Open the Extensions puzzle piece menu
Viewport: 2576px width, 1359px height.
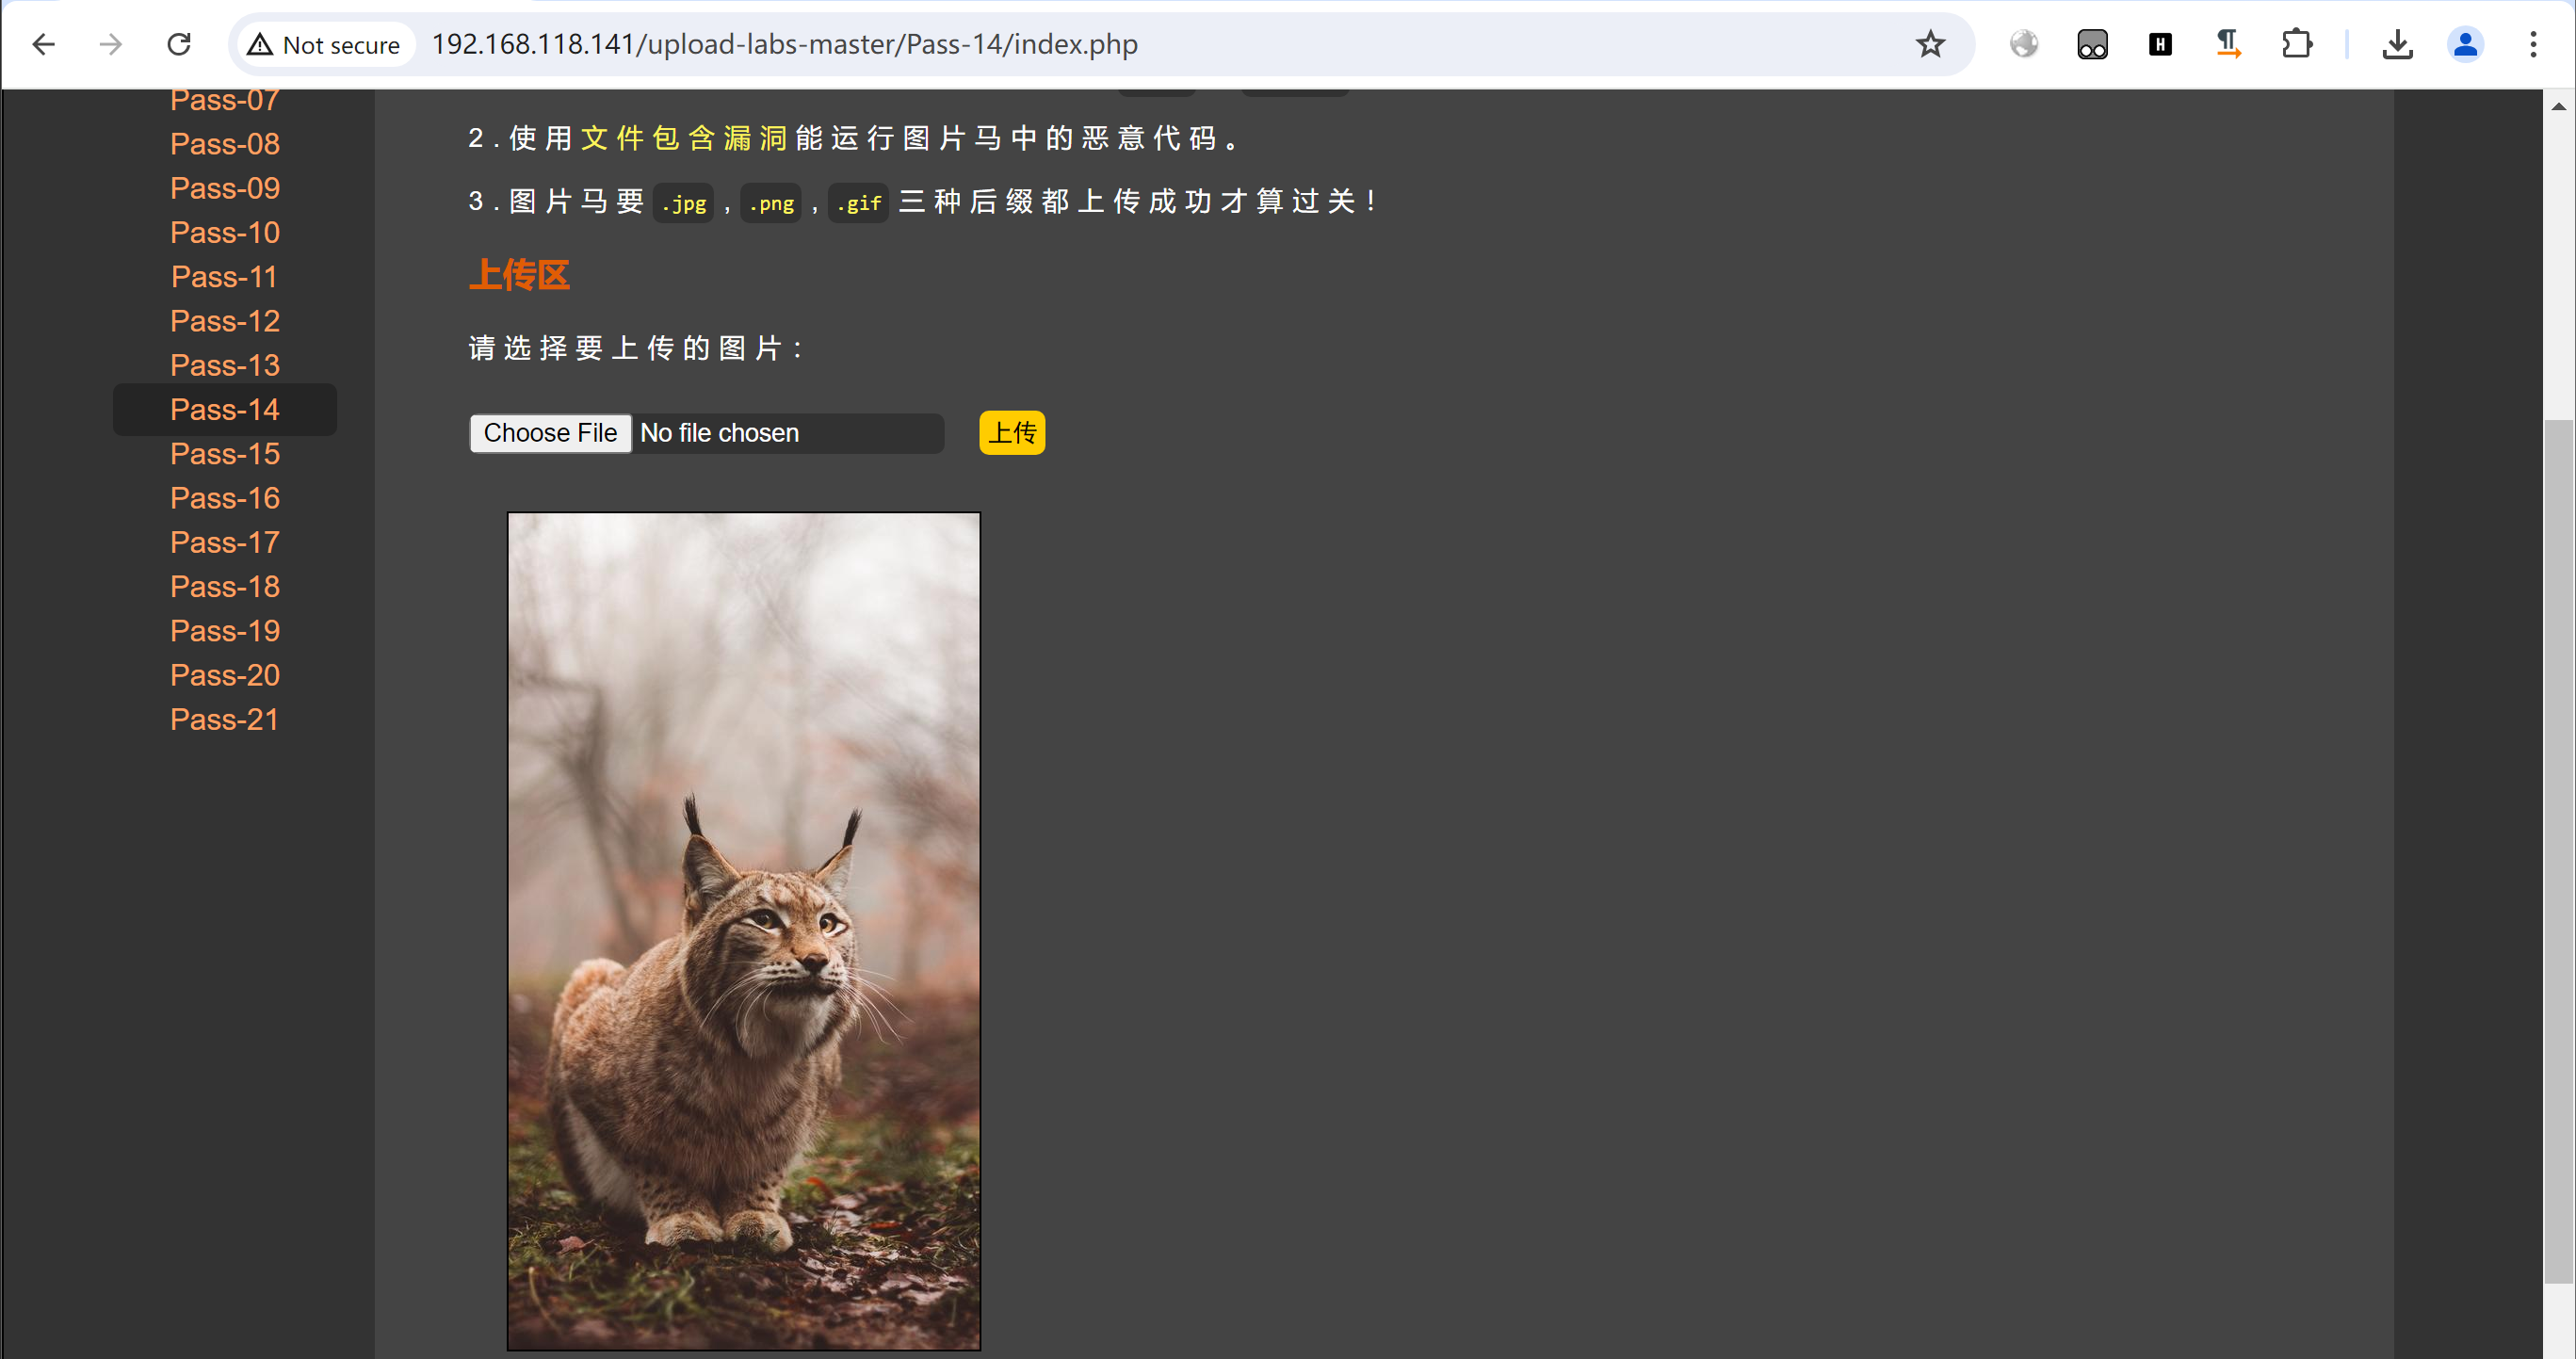point(2297,44)
